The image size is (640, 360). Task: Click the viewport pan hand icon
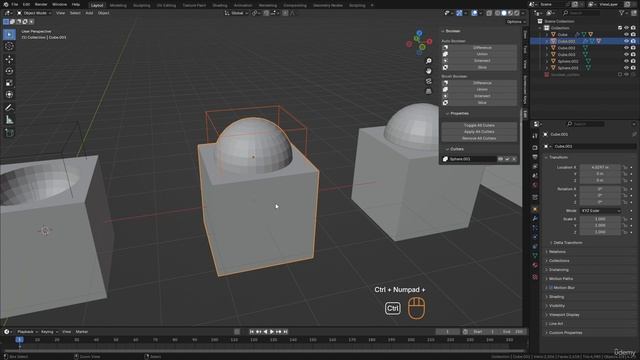429,71
